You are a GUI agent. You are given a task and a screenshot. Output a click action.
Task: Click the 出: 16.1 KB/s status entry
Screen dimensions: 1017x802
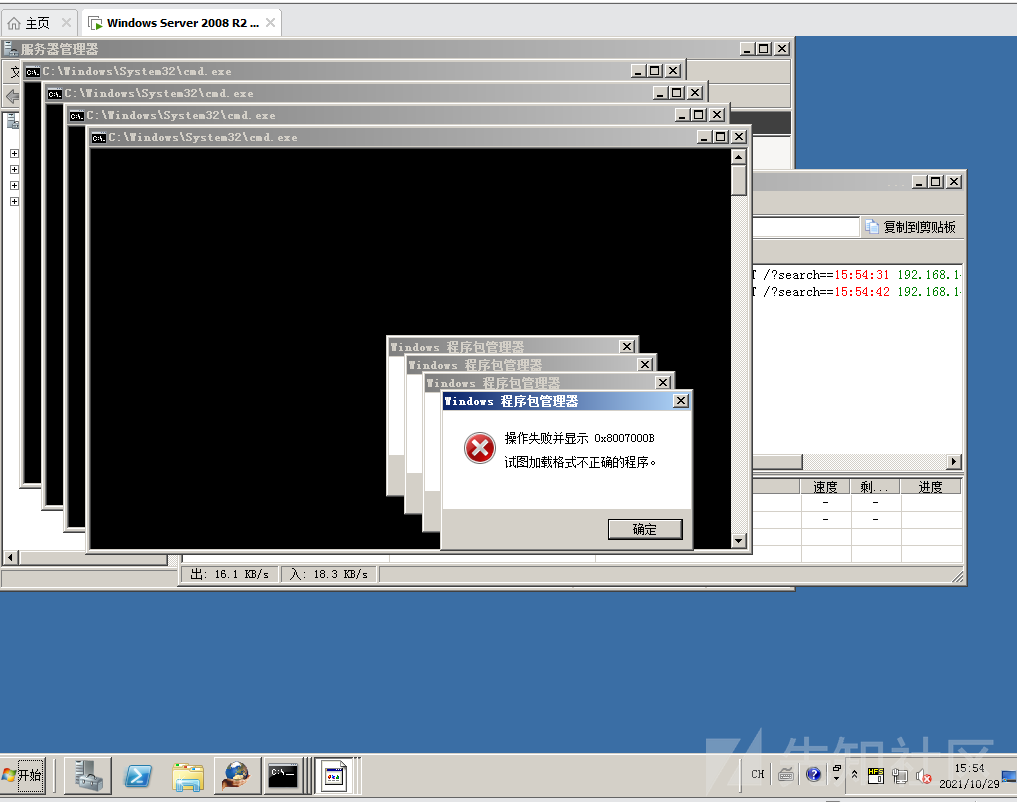coord(230,574)
